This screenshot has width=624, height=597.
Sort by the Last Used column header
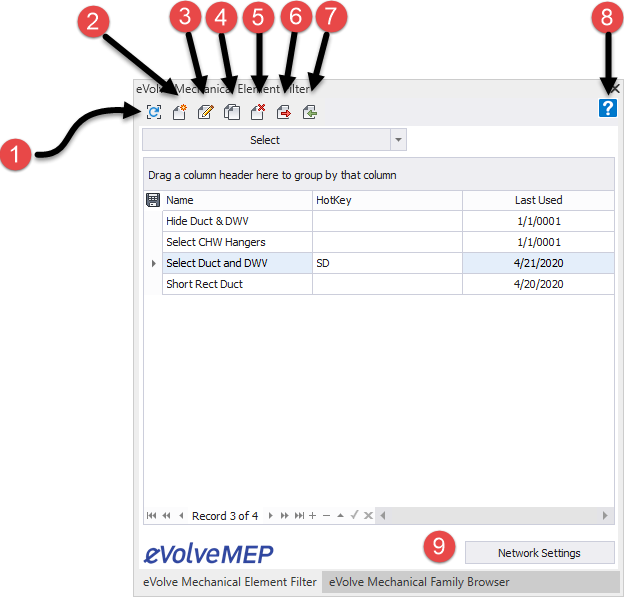pyautogui.click(x=538, y=200)
